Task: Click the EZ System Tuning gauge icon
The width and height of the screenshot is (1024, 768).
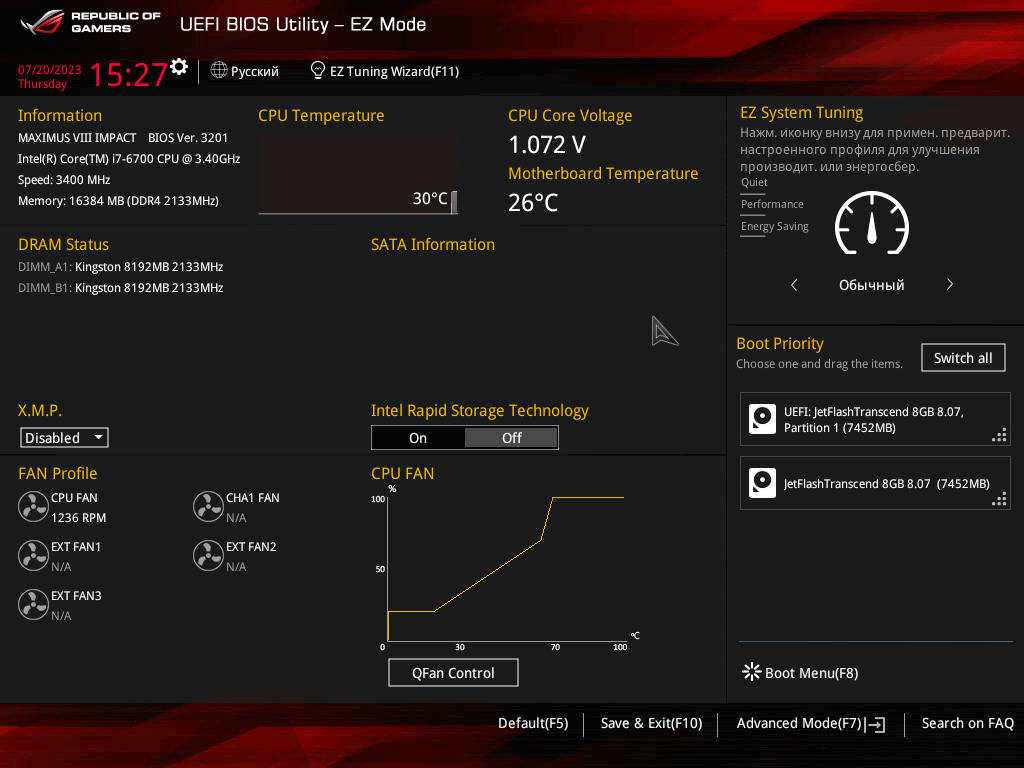Action: point(872,223)
